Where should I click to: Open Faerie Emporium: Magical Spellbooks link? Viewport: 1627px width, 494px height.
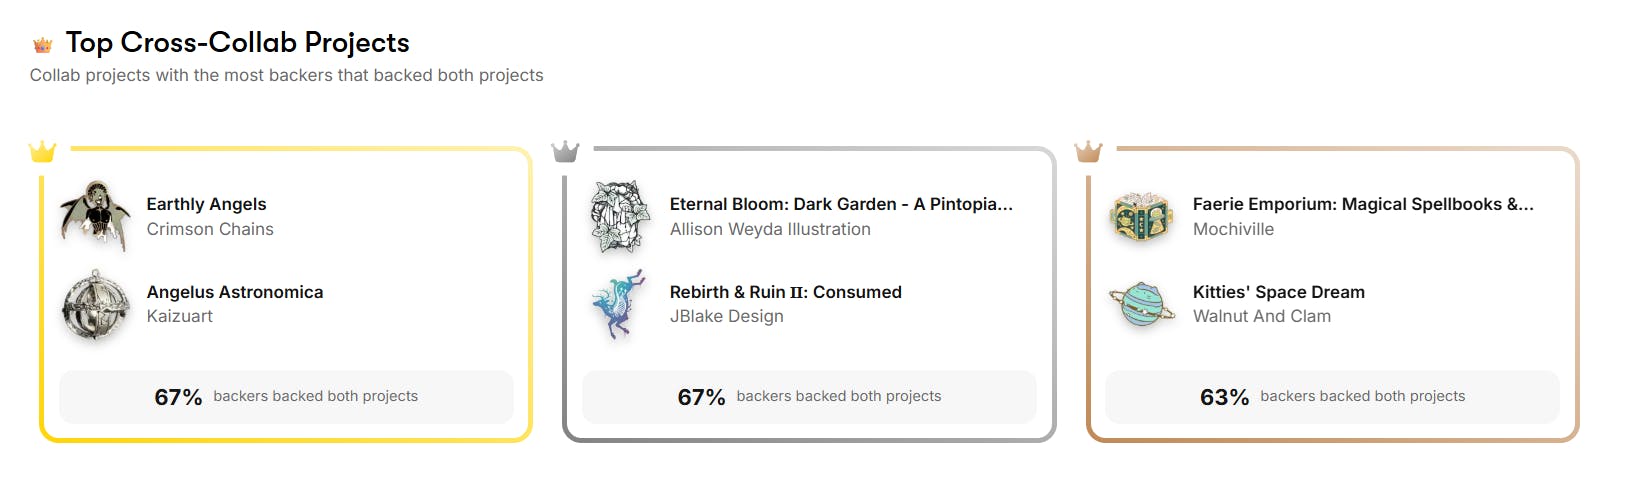point(1363,204)
